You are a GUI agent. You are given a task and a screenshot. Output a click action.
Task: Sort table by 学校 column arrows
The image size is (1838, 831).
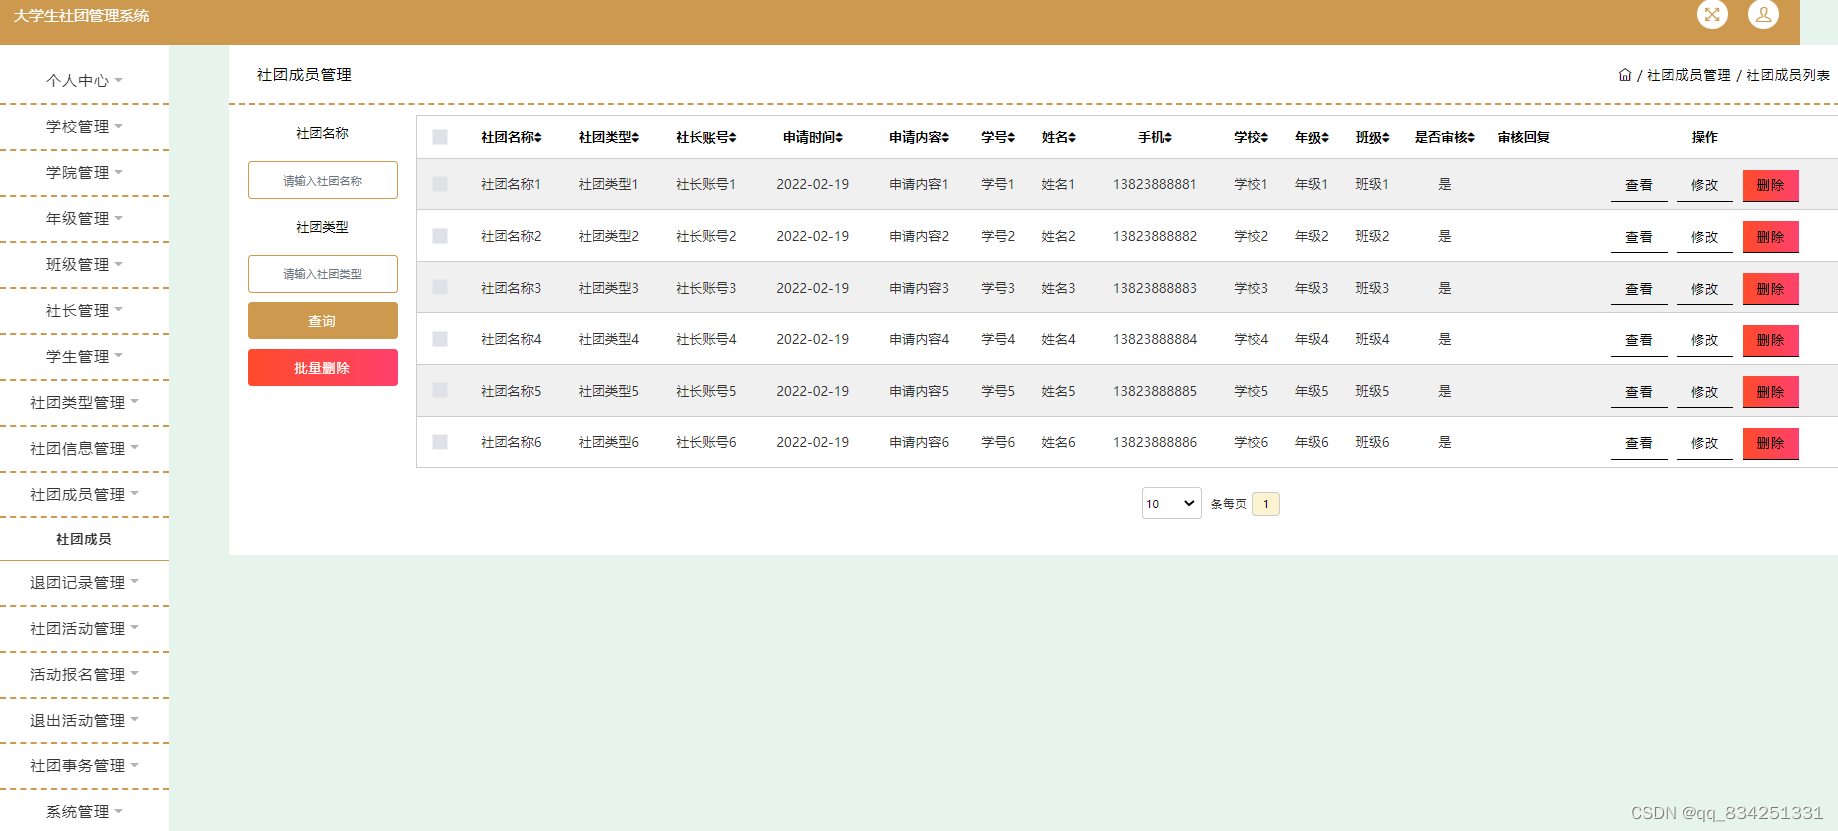click(1265, 138)
